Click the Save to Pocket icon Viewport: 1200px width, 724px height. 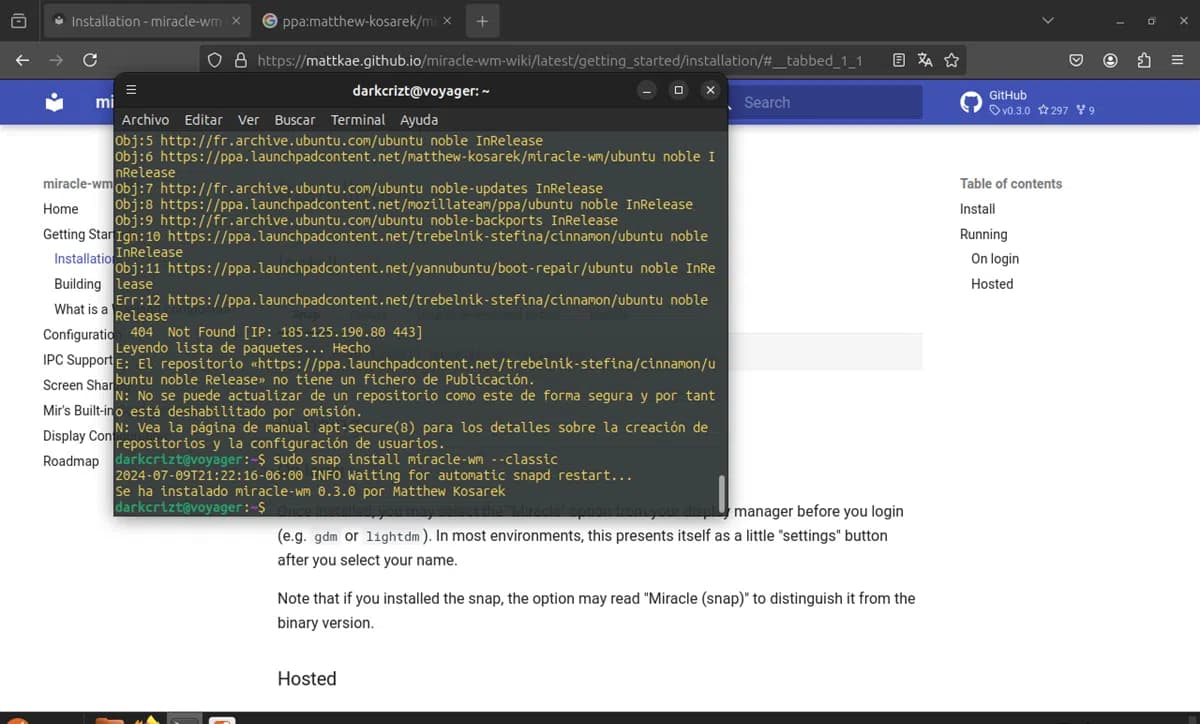pos(1076,60)
